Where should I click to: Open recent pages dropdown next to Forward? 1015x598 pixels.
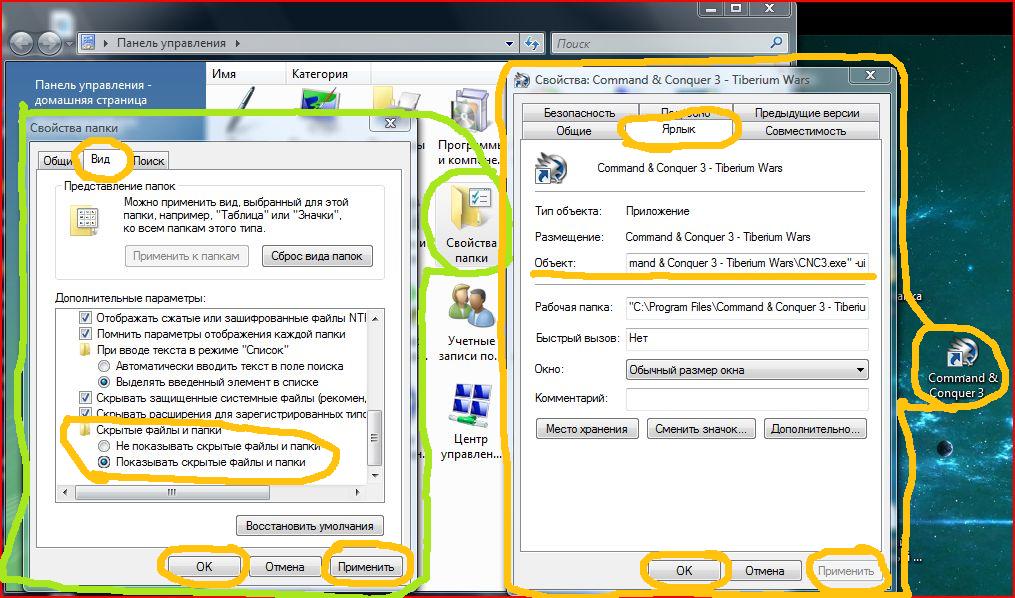(x=69, y=45)
